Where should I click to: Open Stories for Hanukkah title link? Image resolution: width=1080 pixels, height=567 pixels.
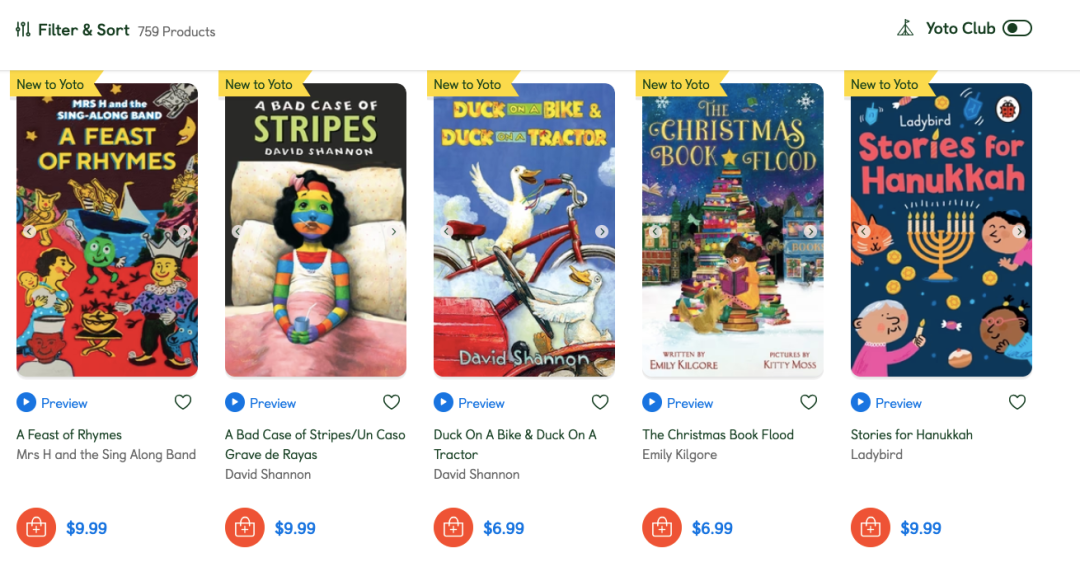(911, 435)
